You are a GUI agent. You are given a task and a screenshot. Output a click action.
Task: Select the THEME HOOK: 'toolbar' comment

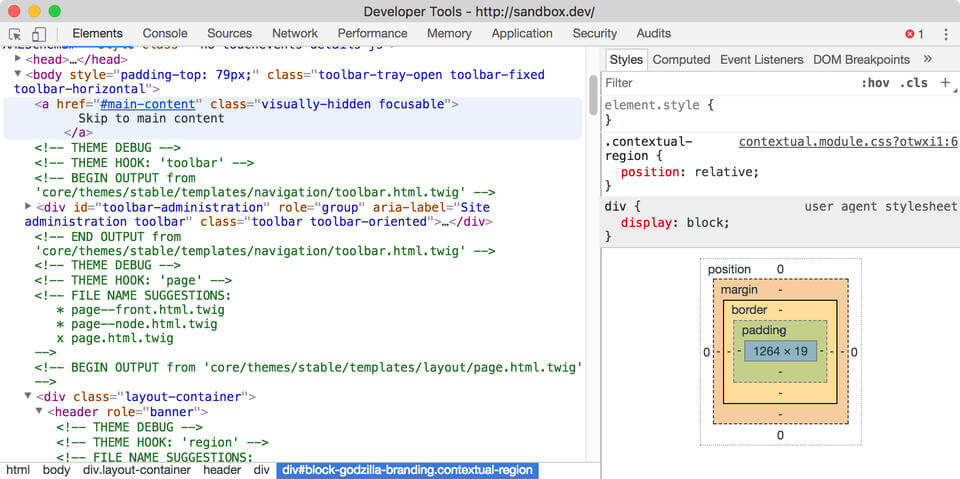tap(144, 163)
